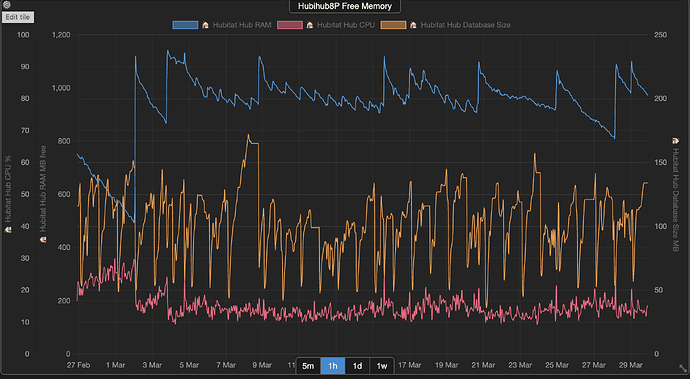Screen dimensions: 690x379
Task: Toggle the Hubitat Hub CPU legend series
Action: pos(326,25)
